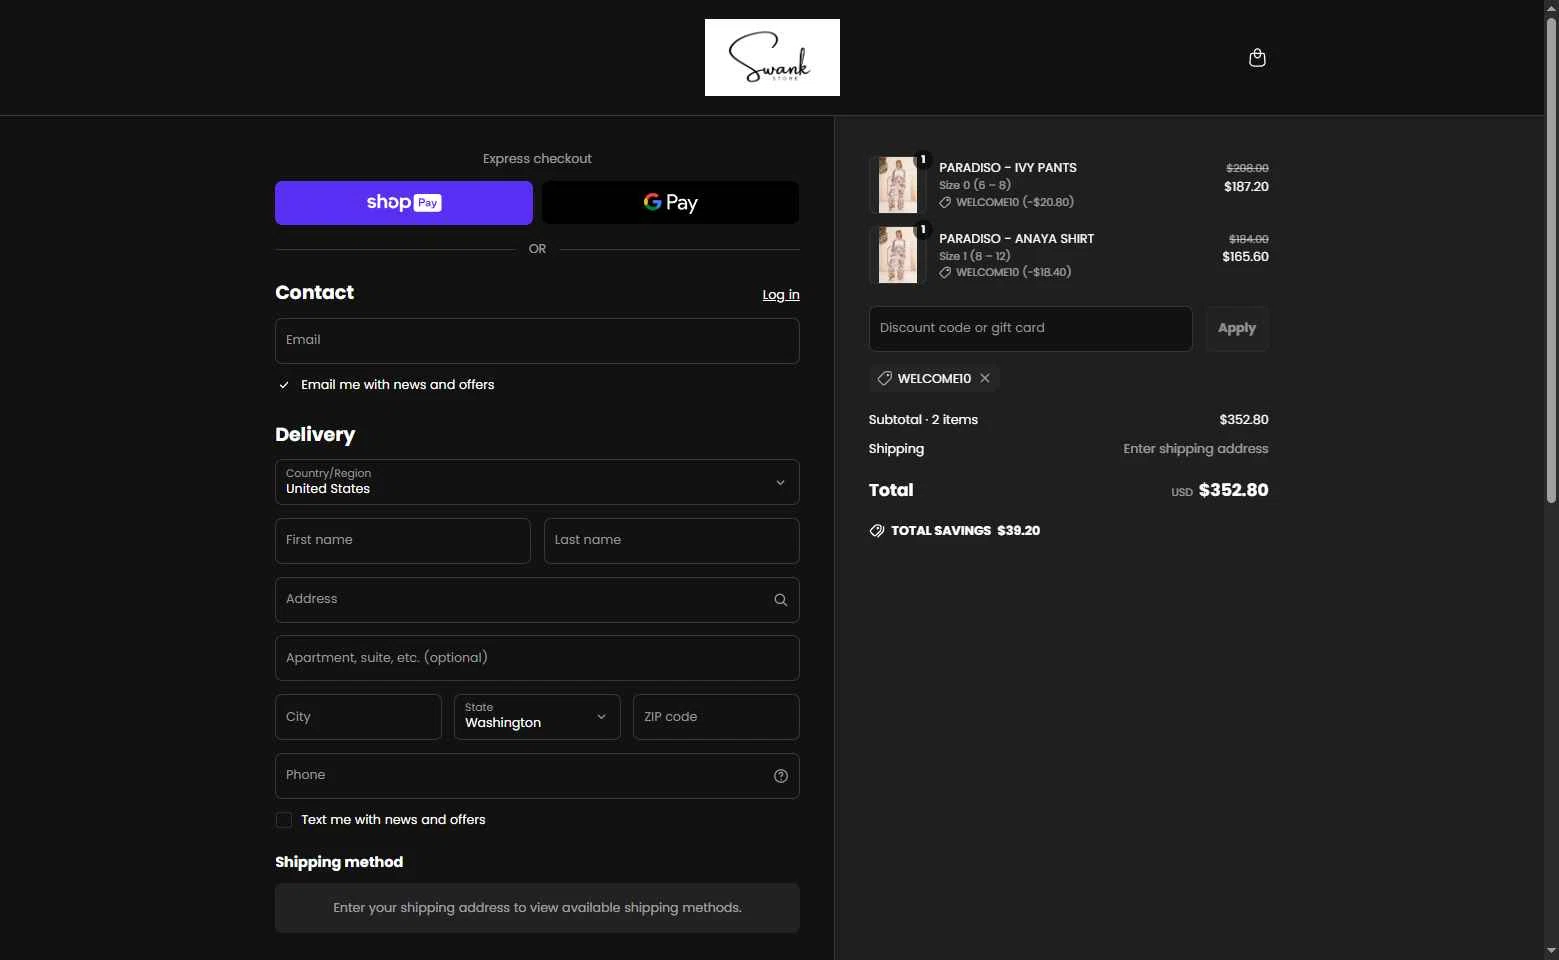Click the PARADISO - ANAYA SHIRT product name
1559x960 pixels.
[x=1016, y=239]
